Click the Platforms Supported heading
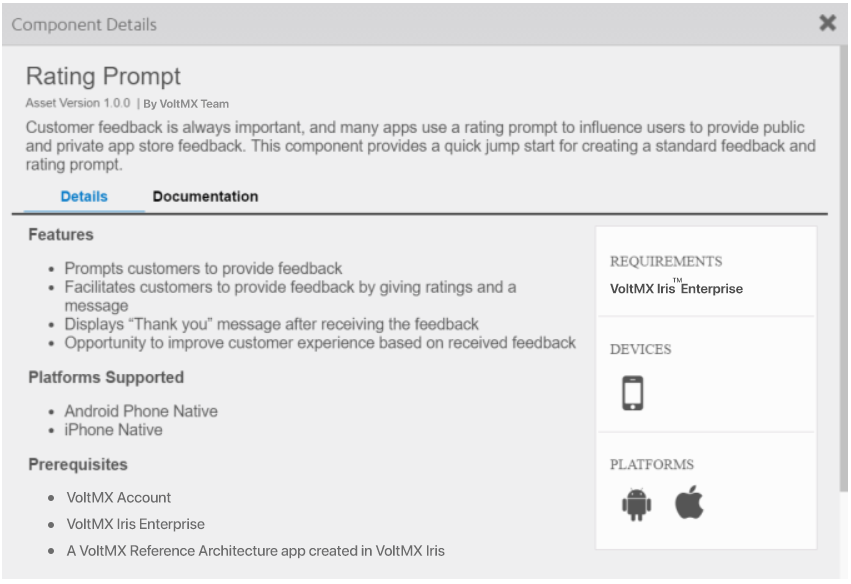This screenshot has width=851, height=584. coord(106,378)
